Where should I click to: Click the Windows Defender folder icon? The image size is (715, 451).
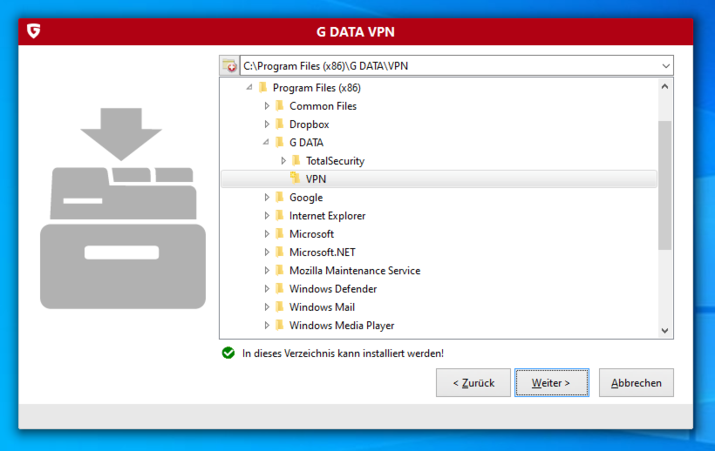280,288
